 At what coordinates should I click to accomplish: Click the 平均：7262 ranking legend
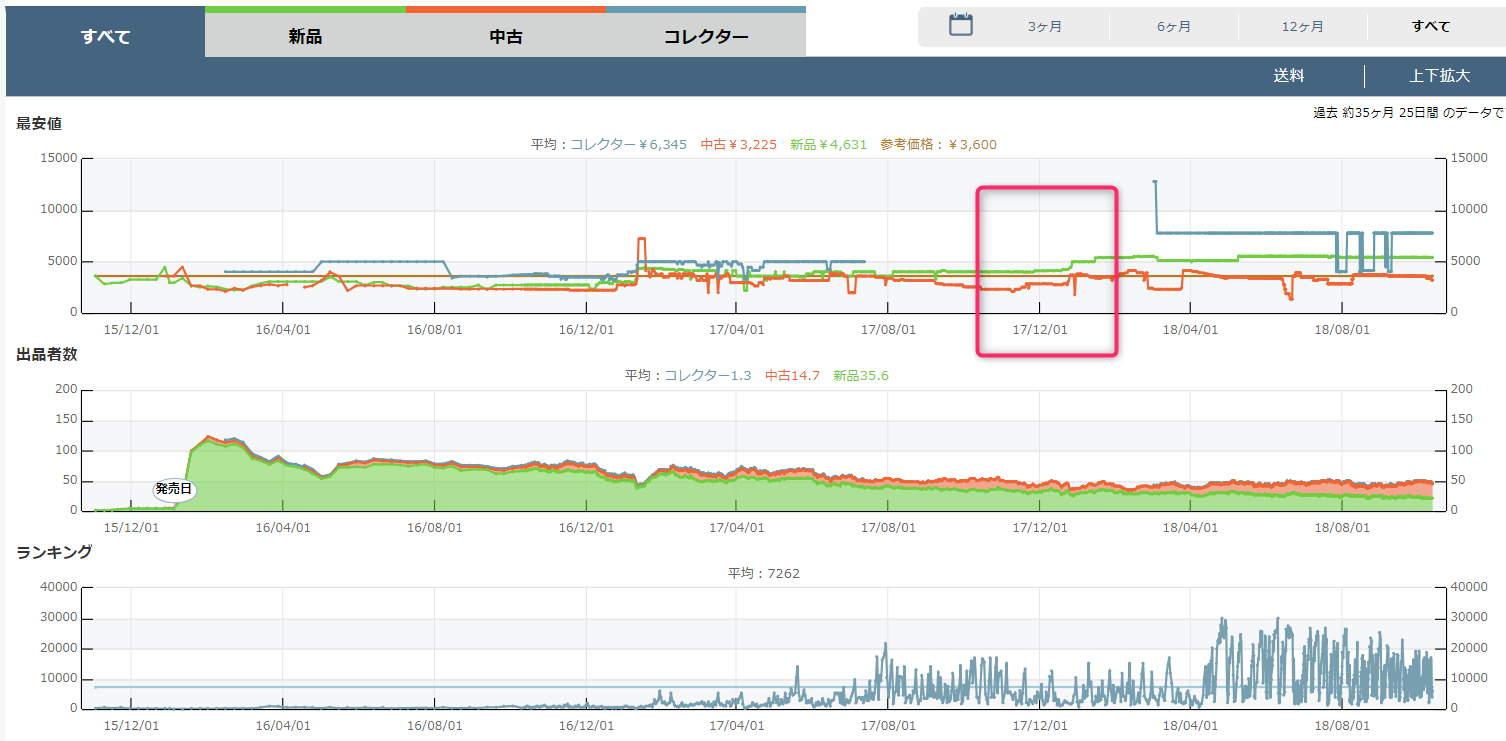[x=763, y=574]
